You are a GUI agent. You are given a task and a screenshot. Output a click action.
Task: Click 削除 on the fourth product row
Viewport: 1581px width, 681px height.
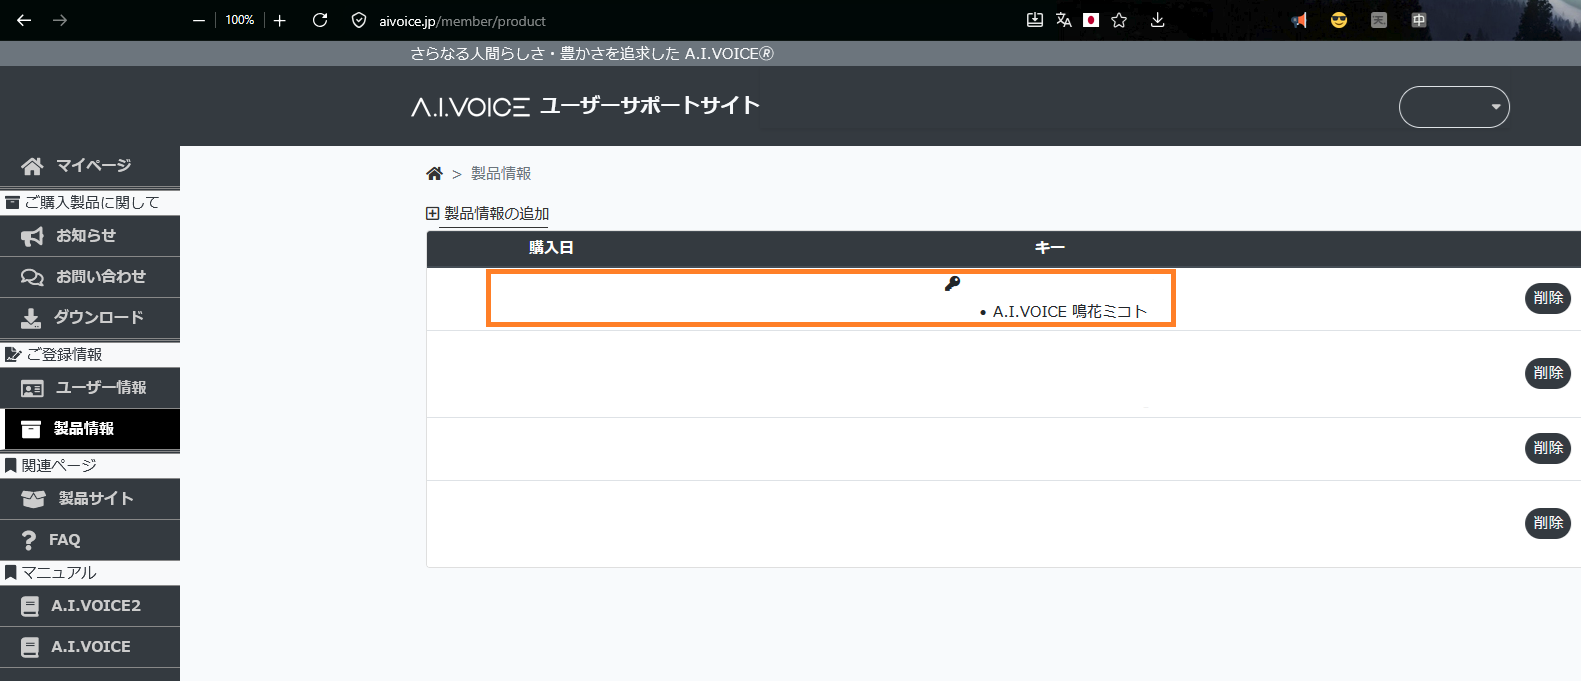[x=1548, y=523]
